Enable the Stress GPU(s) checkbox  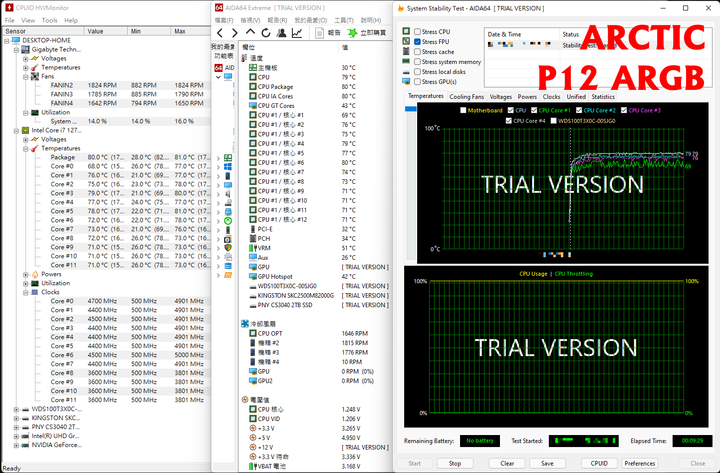pos(417,82)
